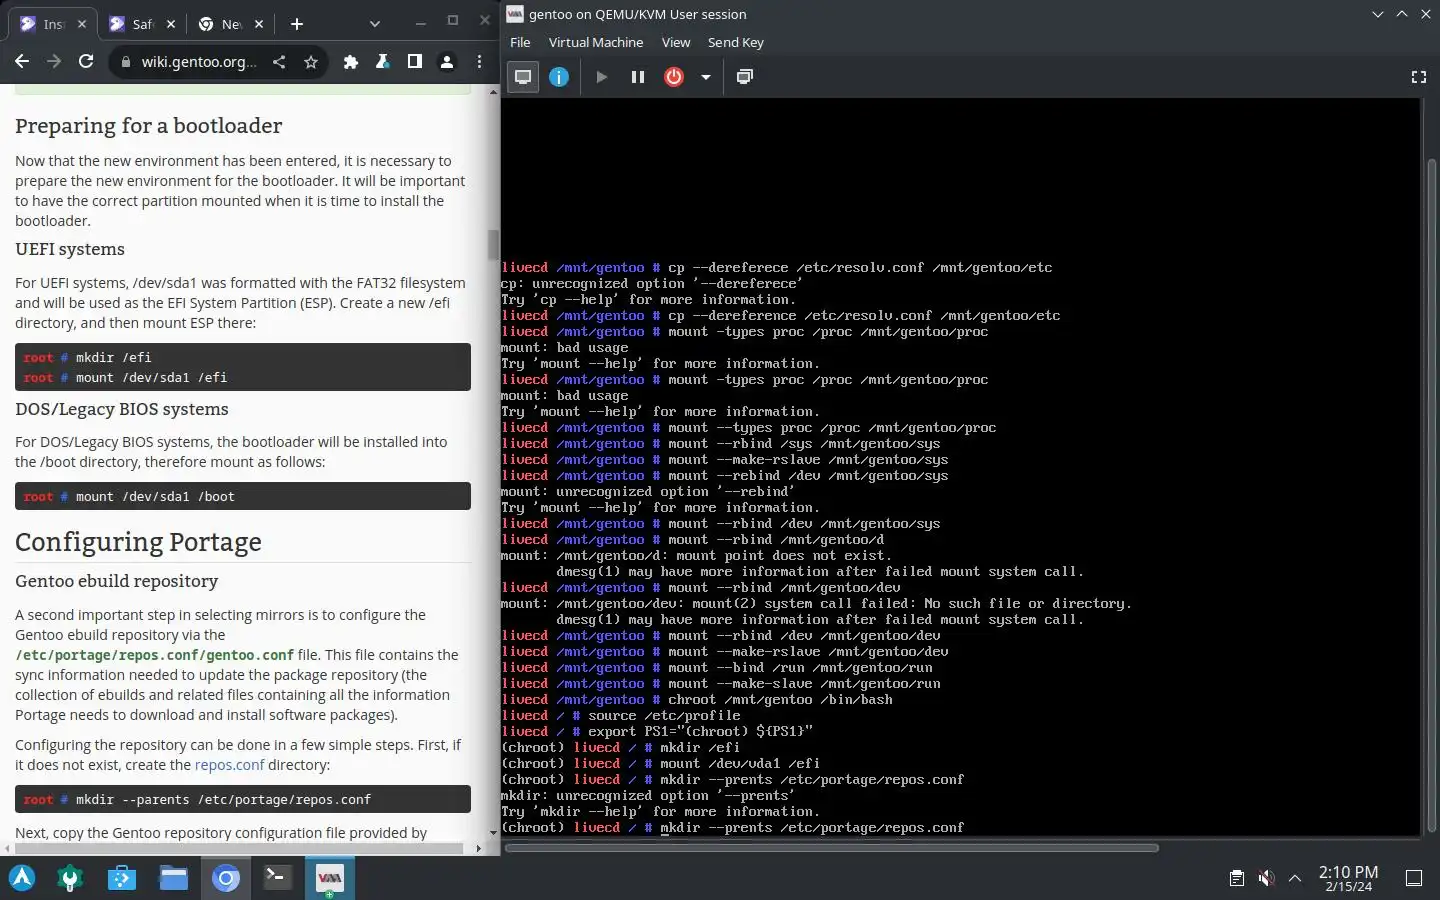Bookmark the page with the star icon
1440x900 pixels.
pyautogui.click(x=311, y=62)
